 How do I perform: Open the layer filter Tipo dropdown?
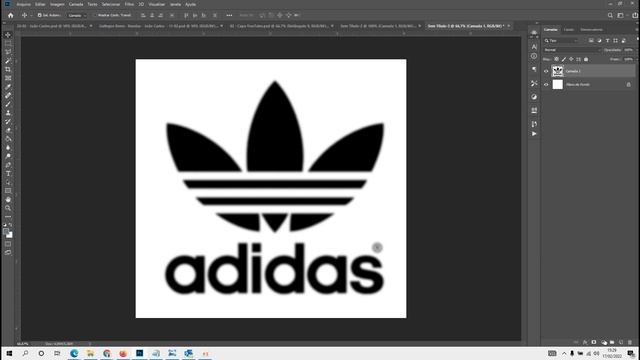pos(562,40)
